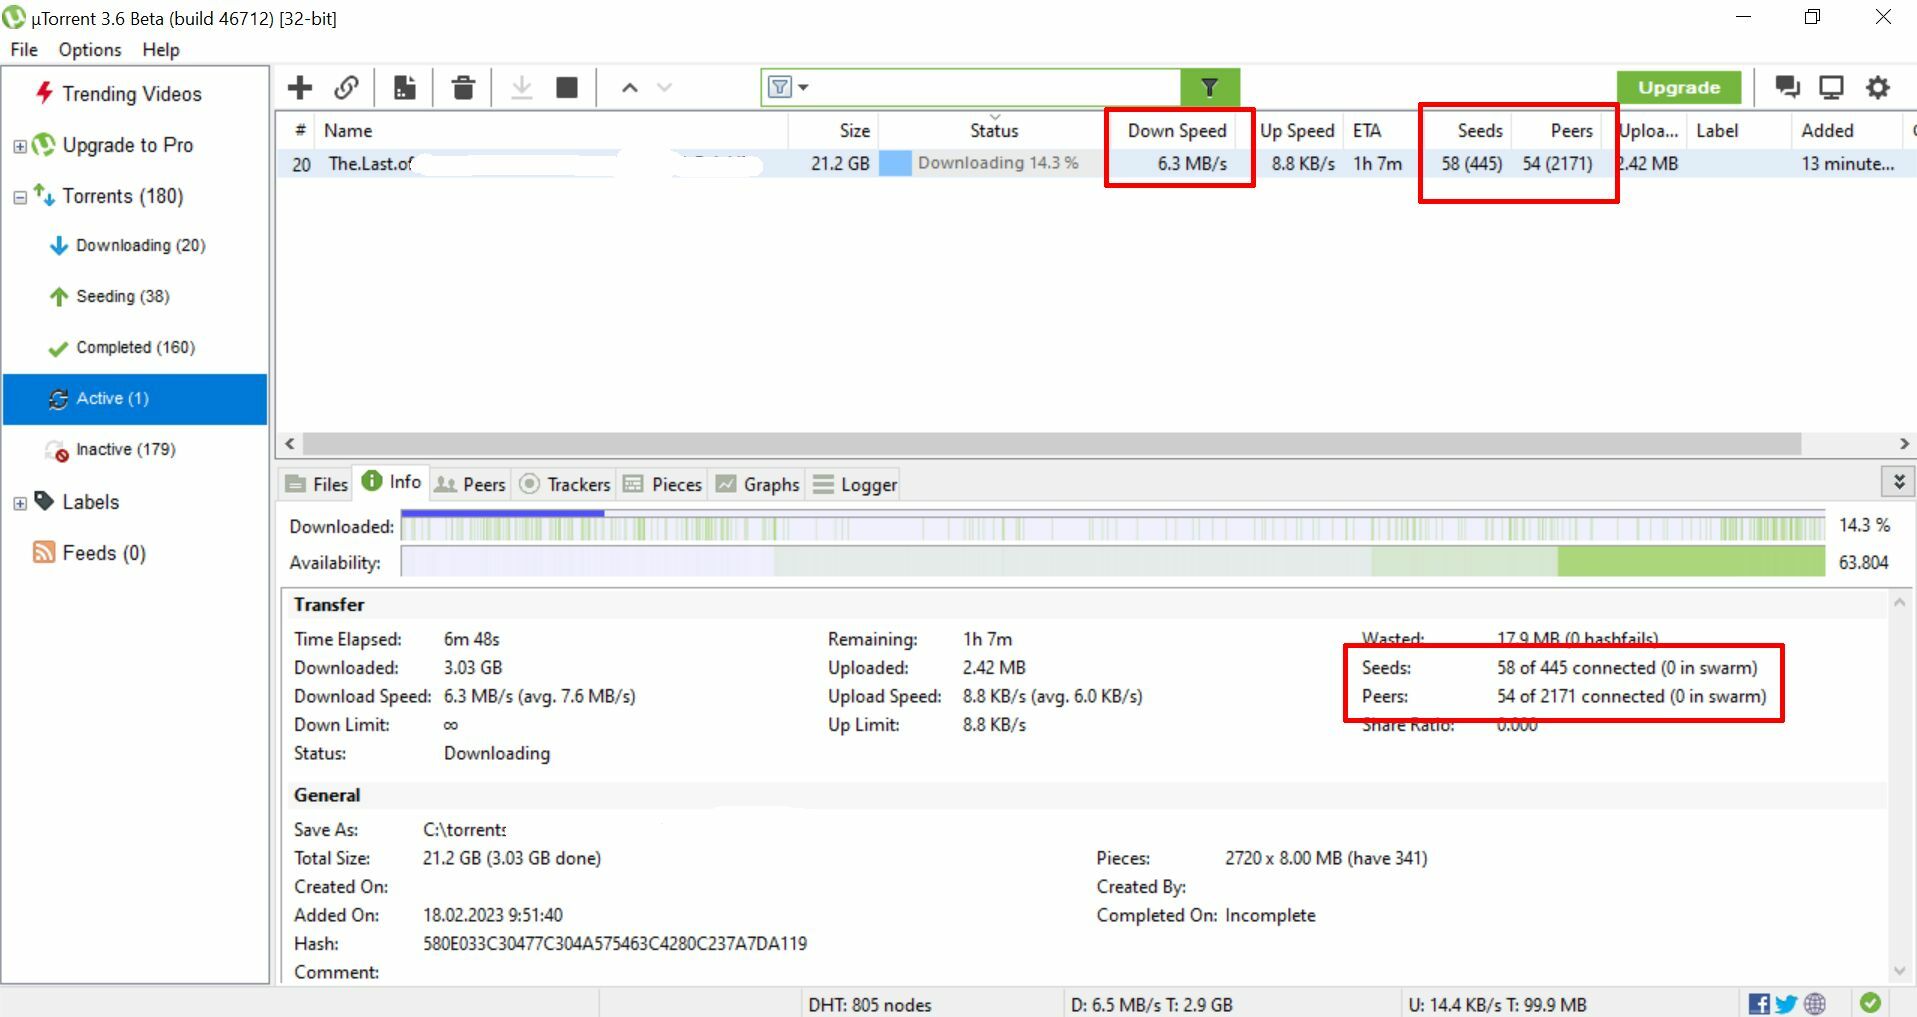This screenshot has height=1017, width=1917.
Task: Sort by the Added column header
Action: coord(1845,131)
